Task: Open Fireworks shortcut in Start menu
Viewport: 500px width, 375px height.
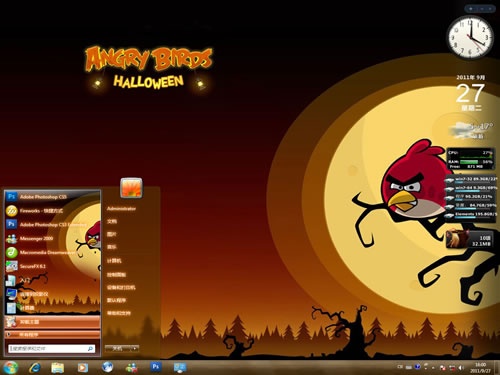Action: point(52,211)
